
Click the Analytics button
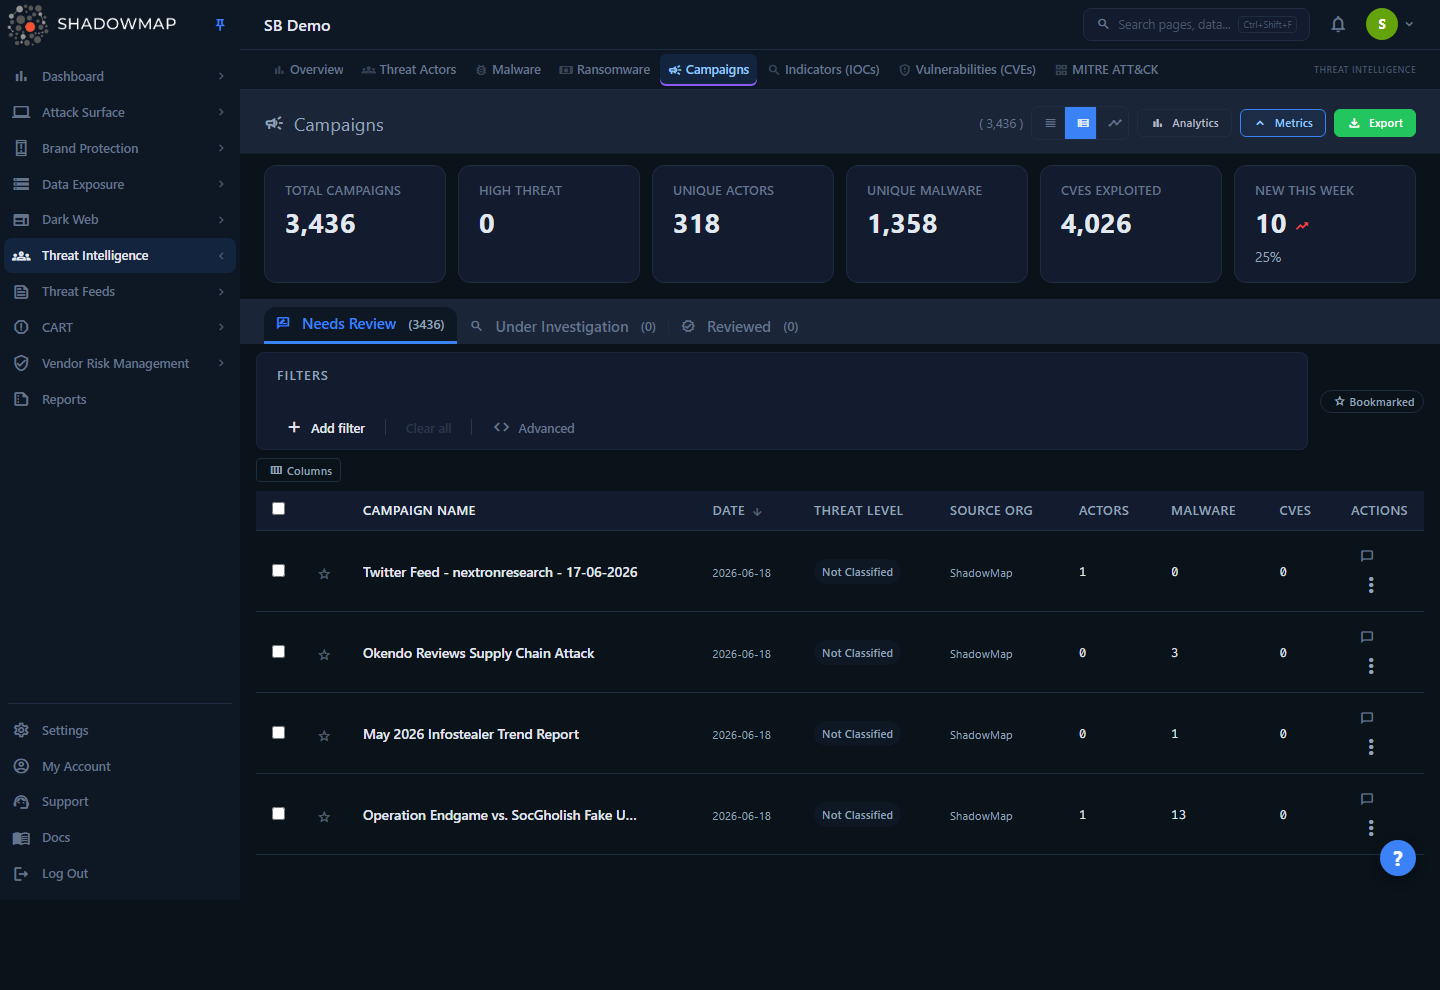coord(1185,123)
